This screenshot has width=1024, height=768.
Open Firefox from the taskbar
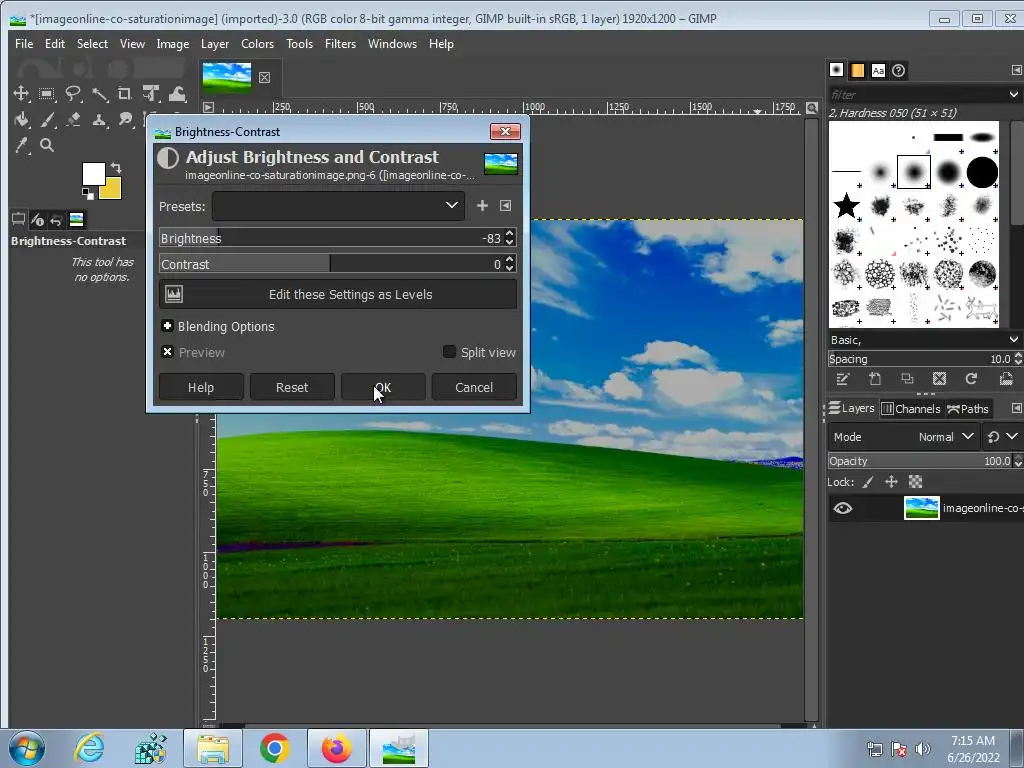pos(336,748)
